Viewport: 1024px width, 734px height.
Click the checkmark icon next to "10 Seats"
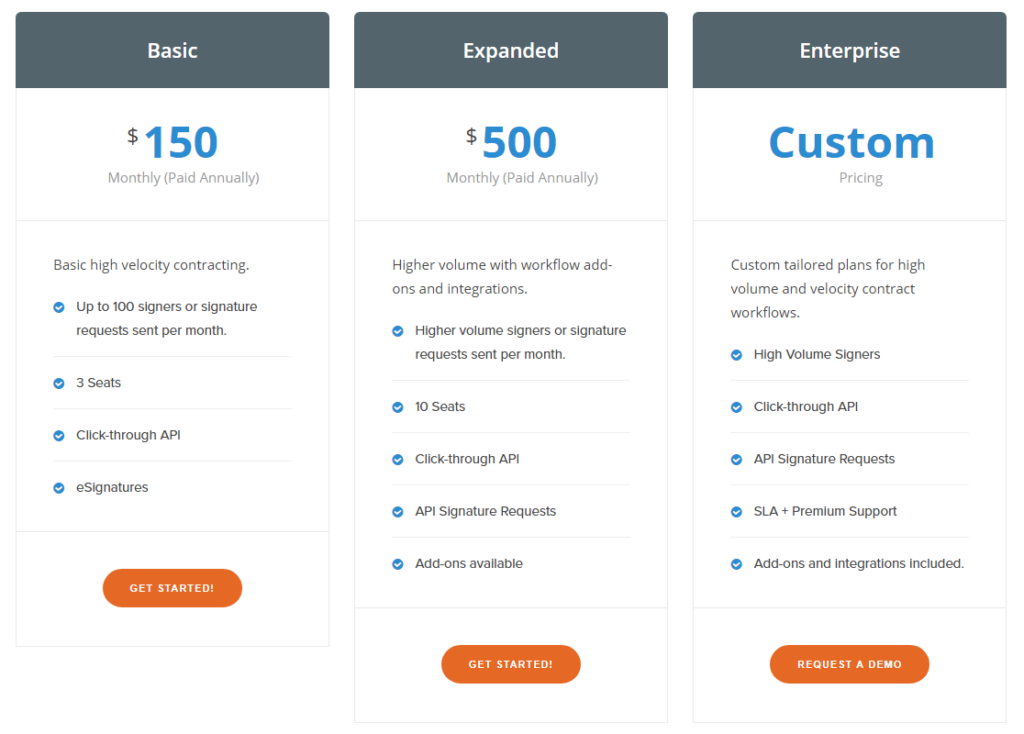(x=397, y=406)
